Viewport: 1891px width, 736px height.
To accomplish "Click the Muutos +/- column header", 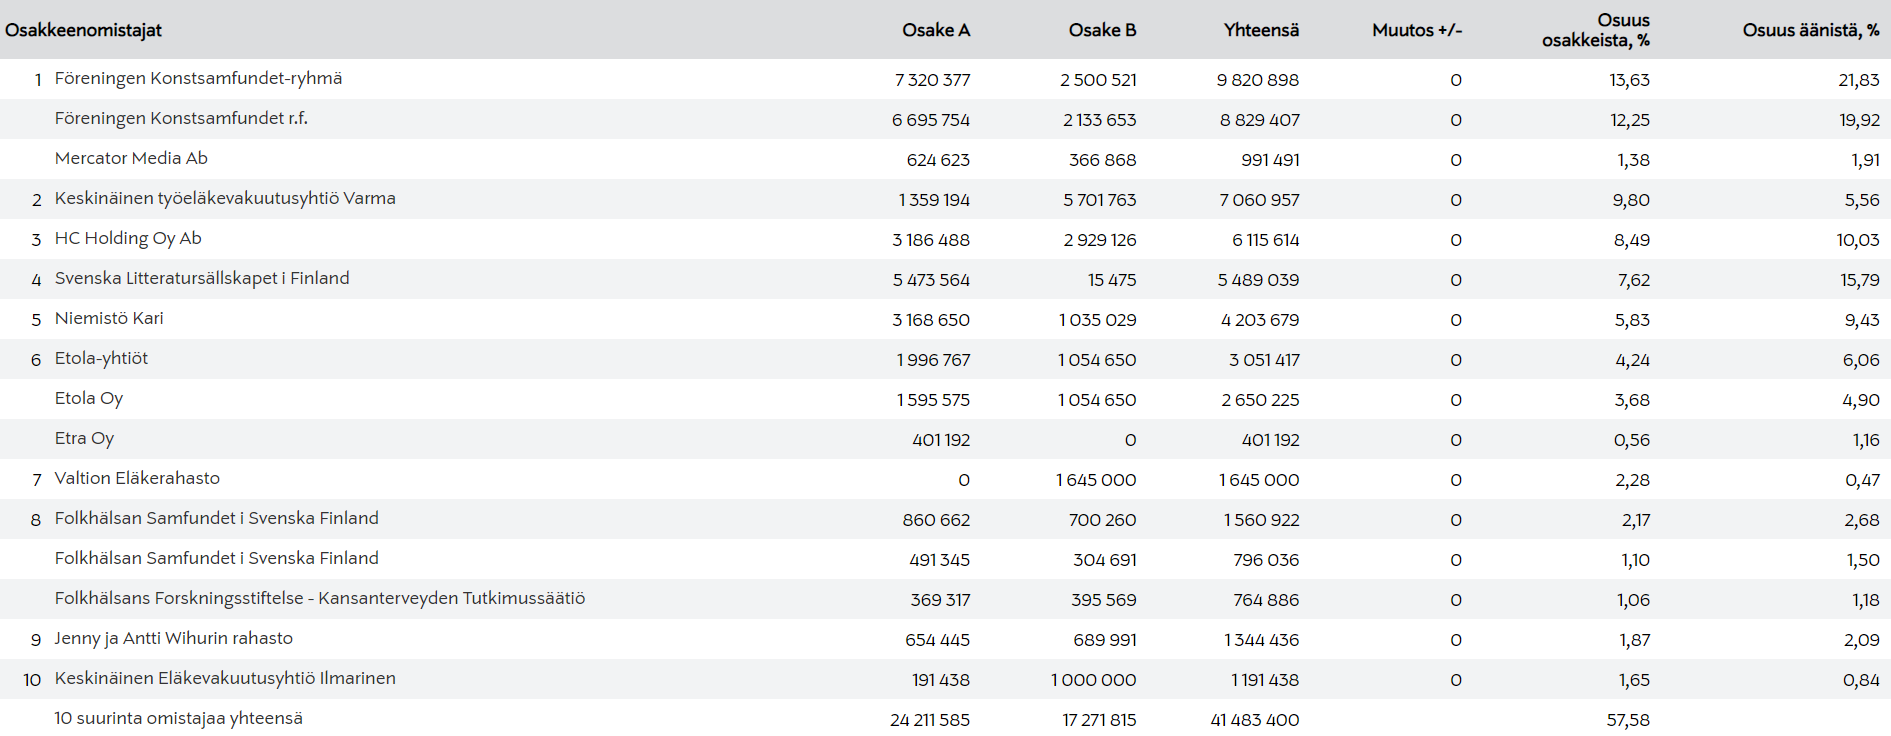I will (1417, 30).
